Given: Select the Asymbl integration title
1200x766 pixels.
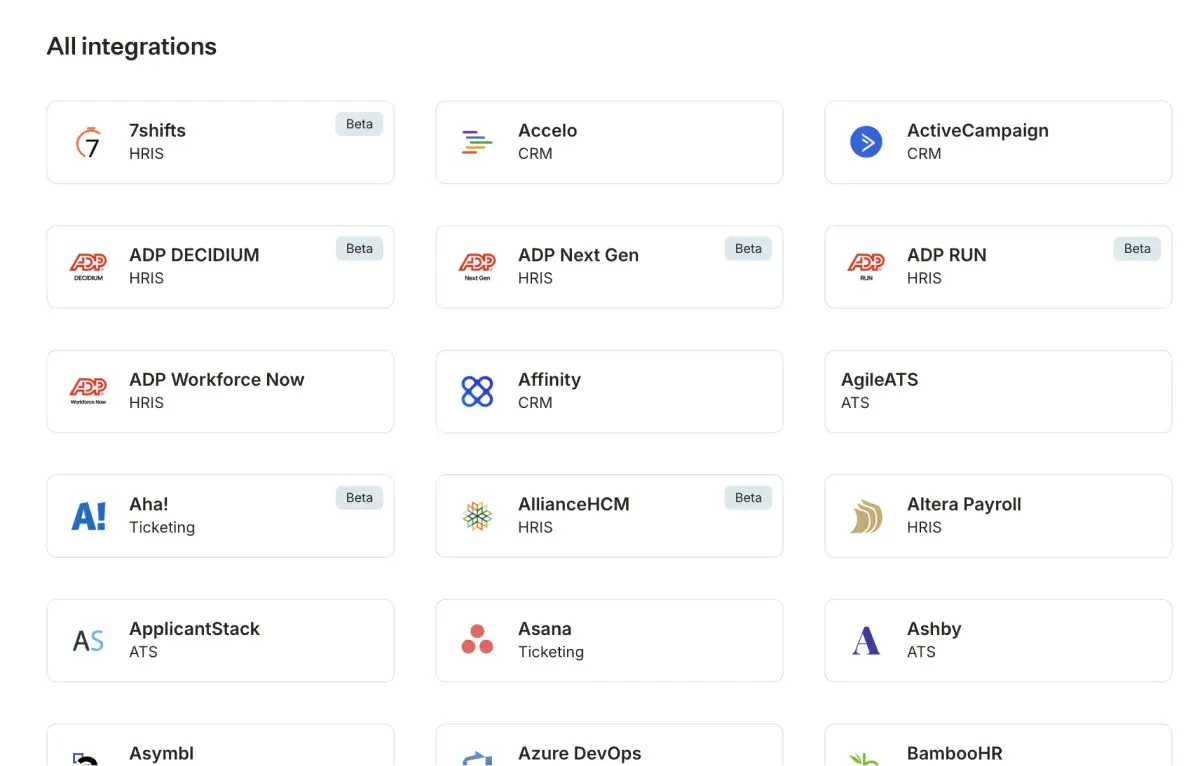Looking at the screenshot, I should pyautogui.click(x=161, y=753).
